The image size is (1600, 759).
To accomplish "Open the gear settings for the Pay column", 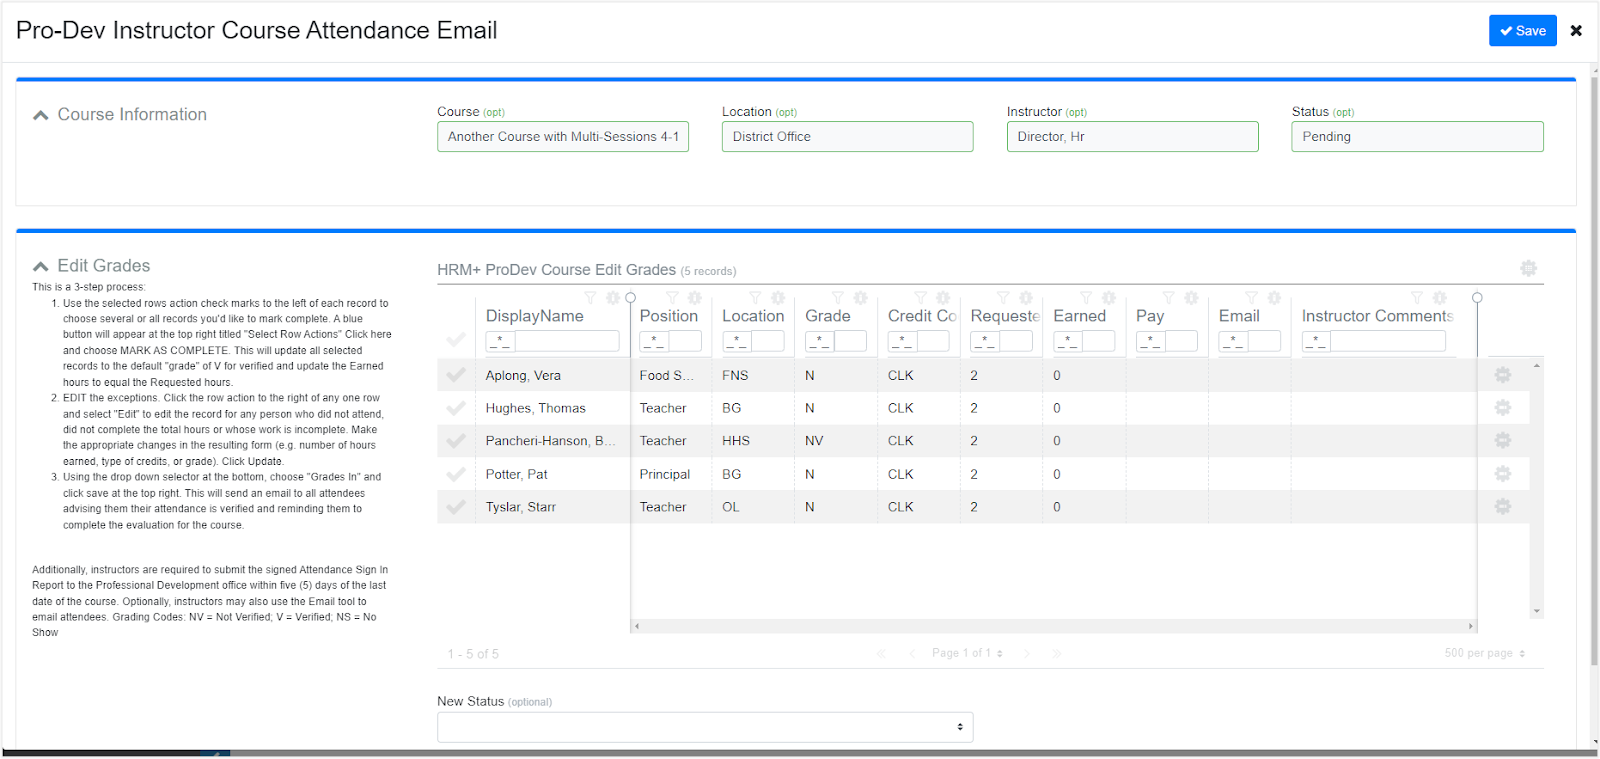I will pyautogui.click(x=1191, y=298).
